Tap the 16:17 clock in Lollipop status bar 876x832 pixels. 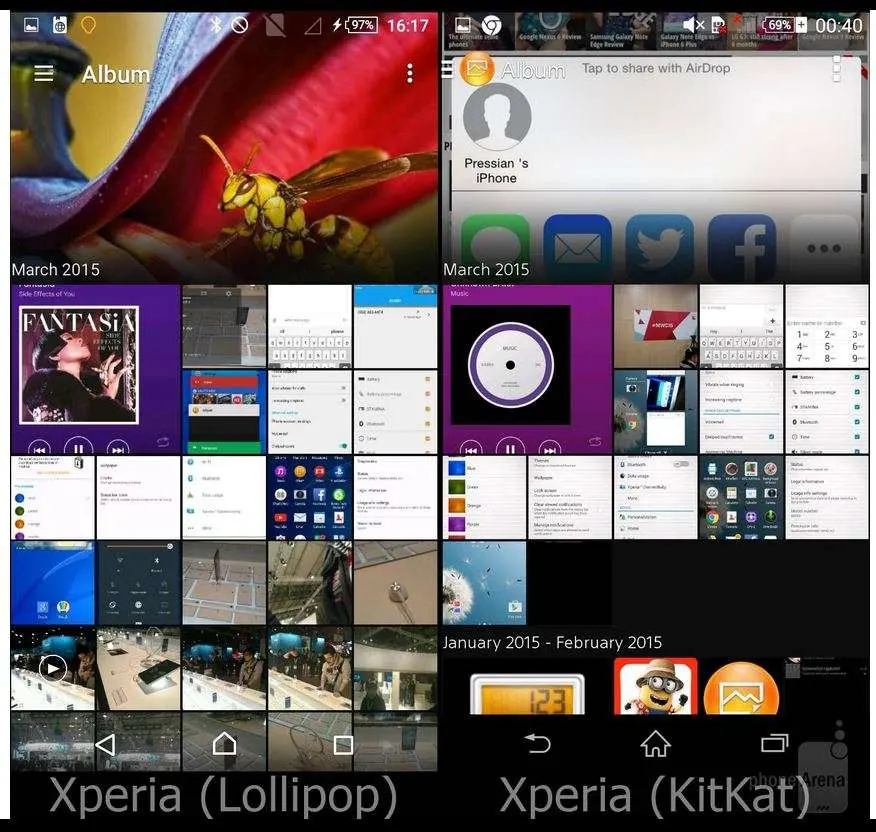(407, 26)
